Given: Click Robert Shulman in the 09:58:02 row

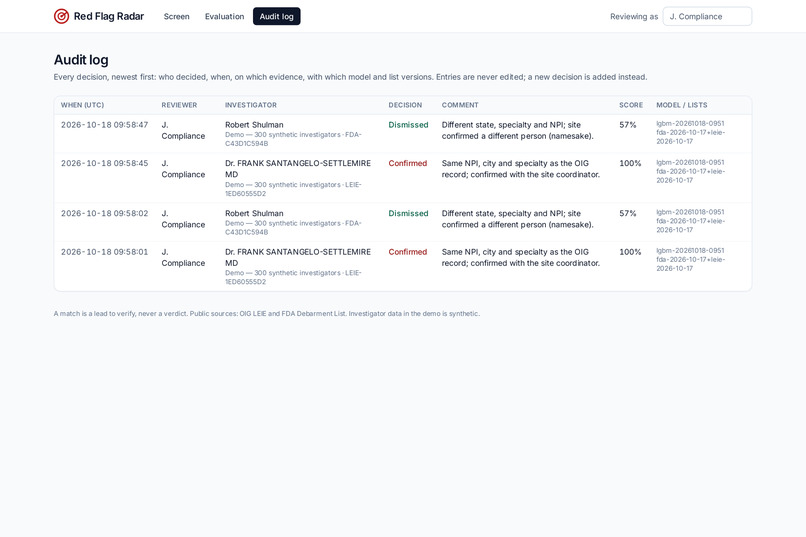Looking at the screenshot, I should coord(254,213).
